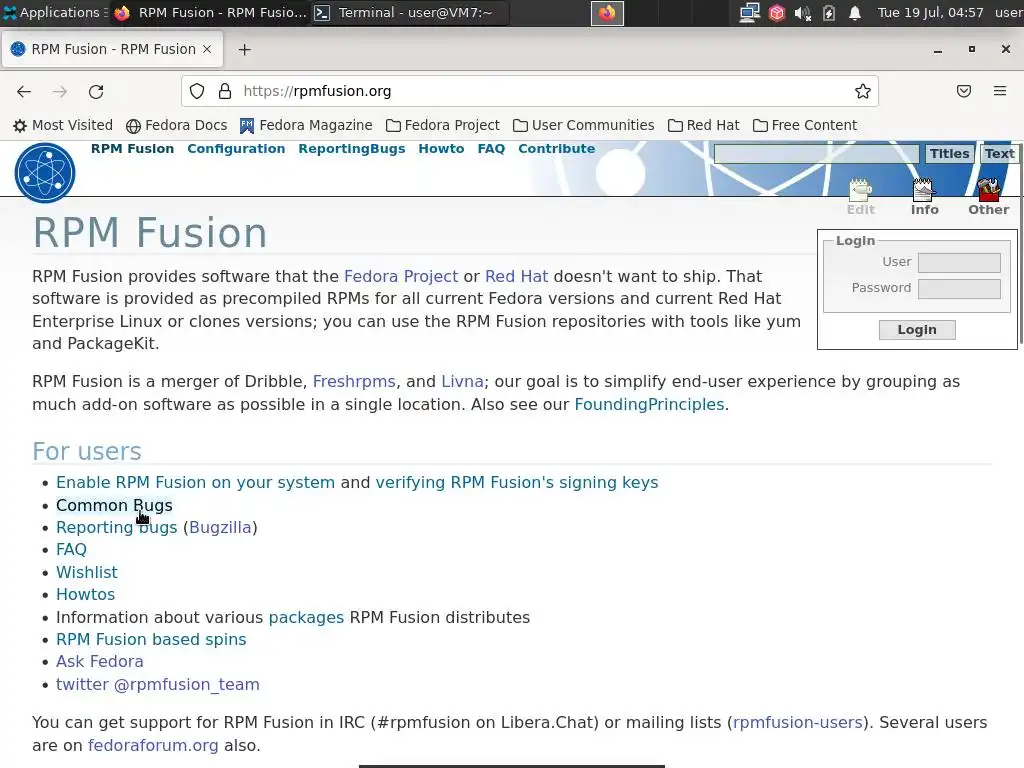Open twitter @rpmfusion_team link
Image resolution: width=1024 pixels, height=768 pixels.
(157, 685)
